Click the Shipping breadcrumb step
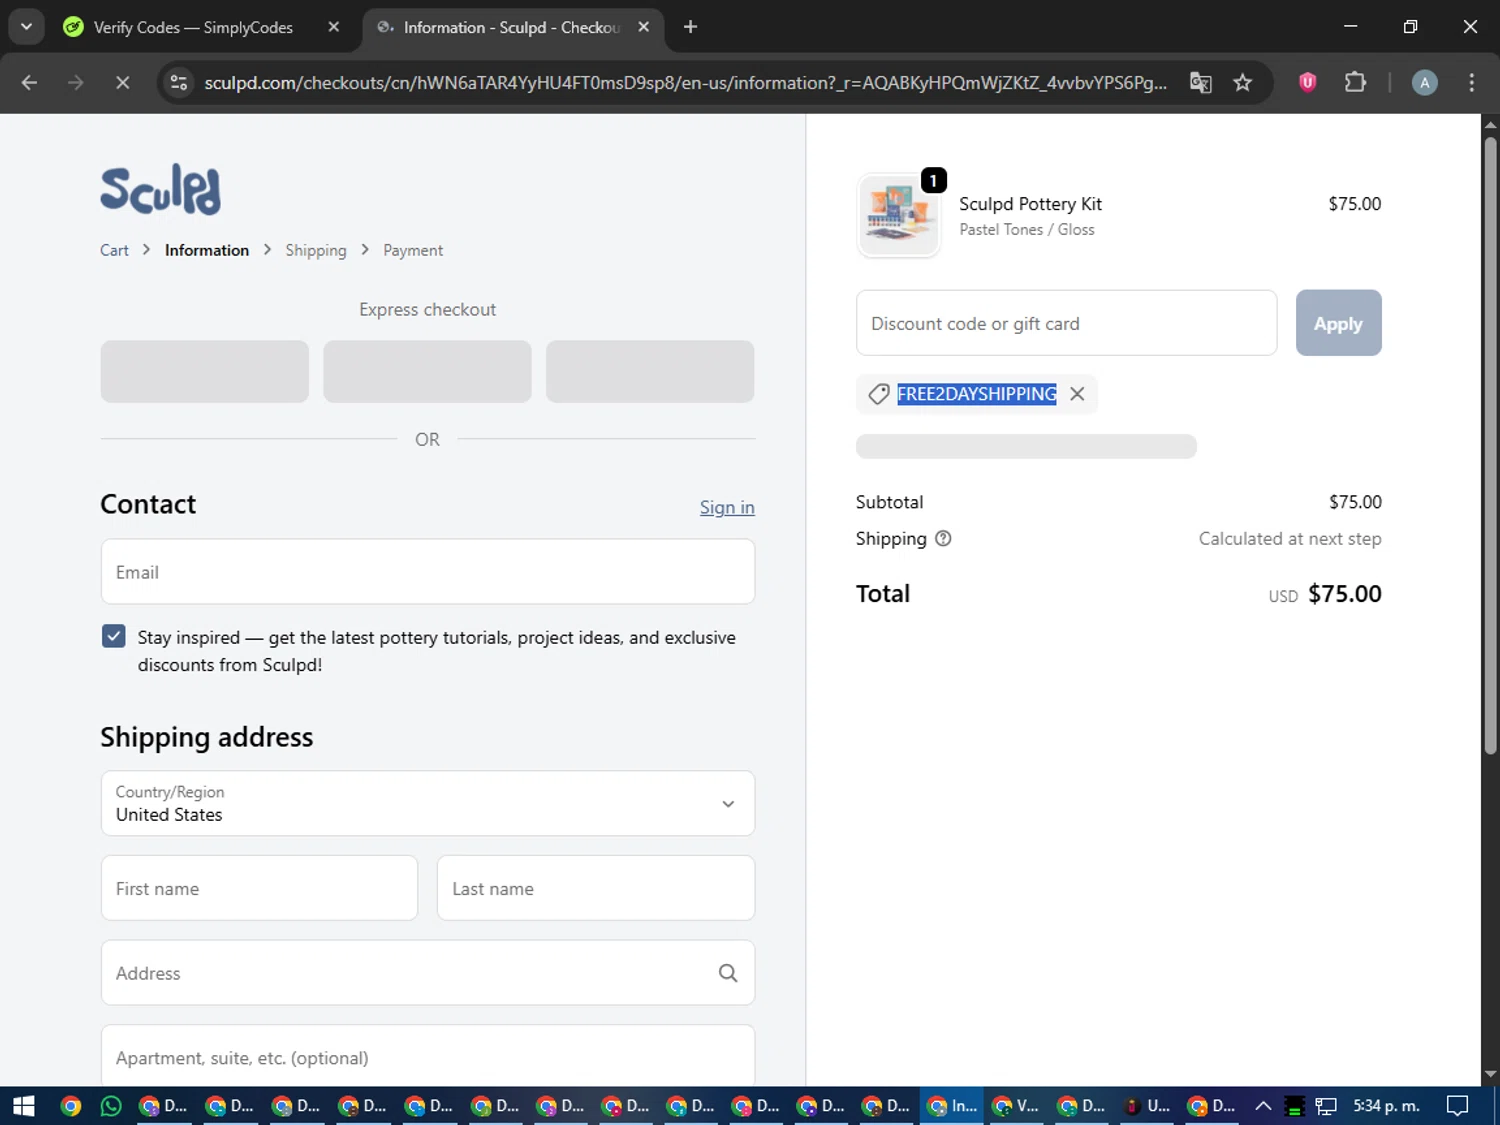Screen dimensions: 1500x1125 316,250
